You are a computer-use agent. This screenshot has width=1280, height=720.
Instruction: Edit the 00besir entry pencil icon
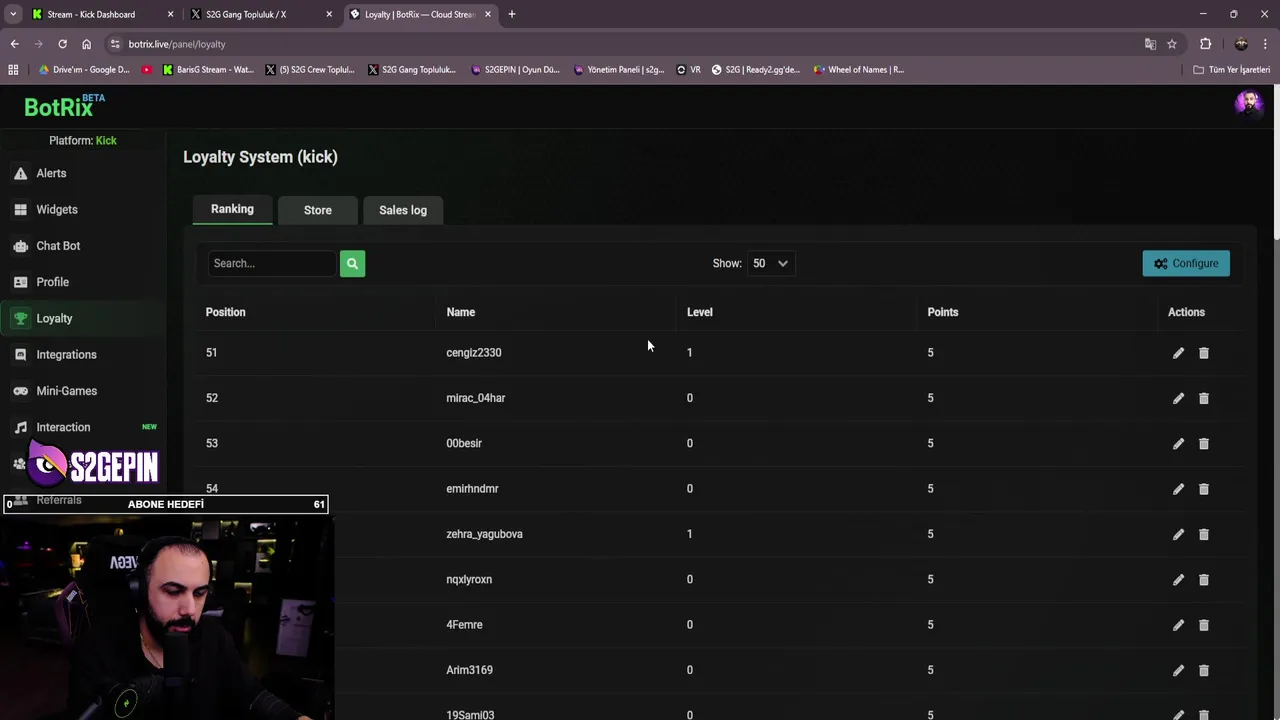pos(1178,444)
